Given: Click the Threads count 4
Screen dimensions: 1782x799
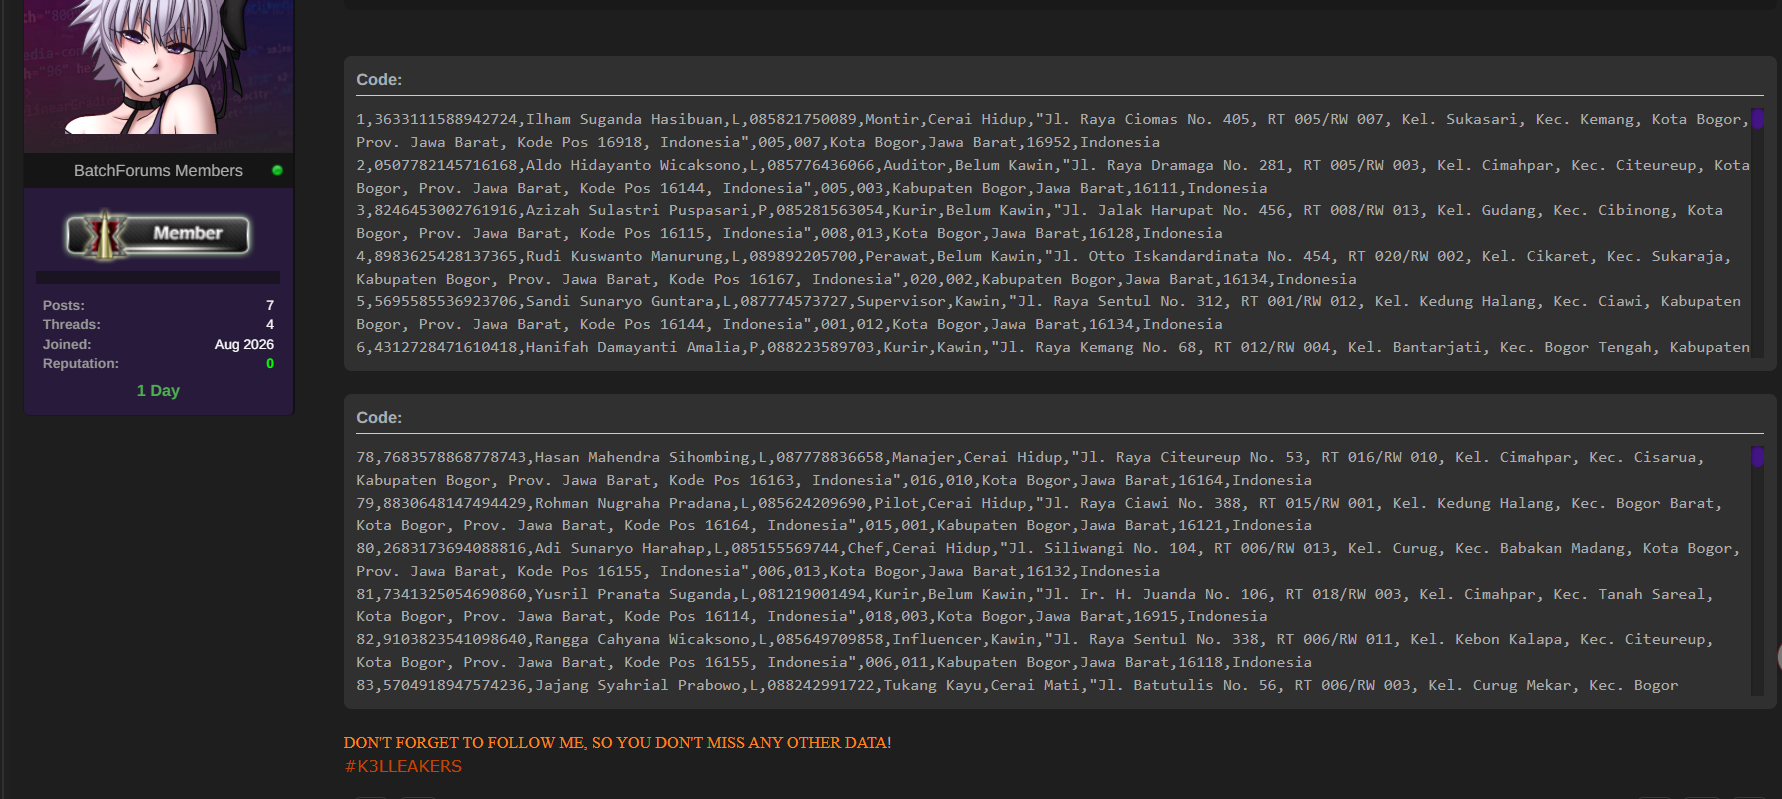Looking at the screenshot, I should pyautogui.click(x=270, y=325).
